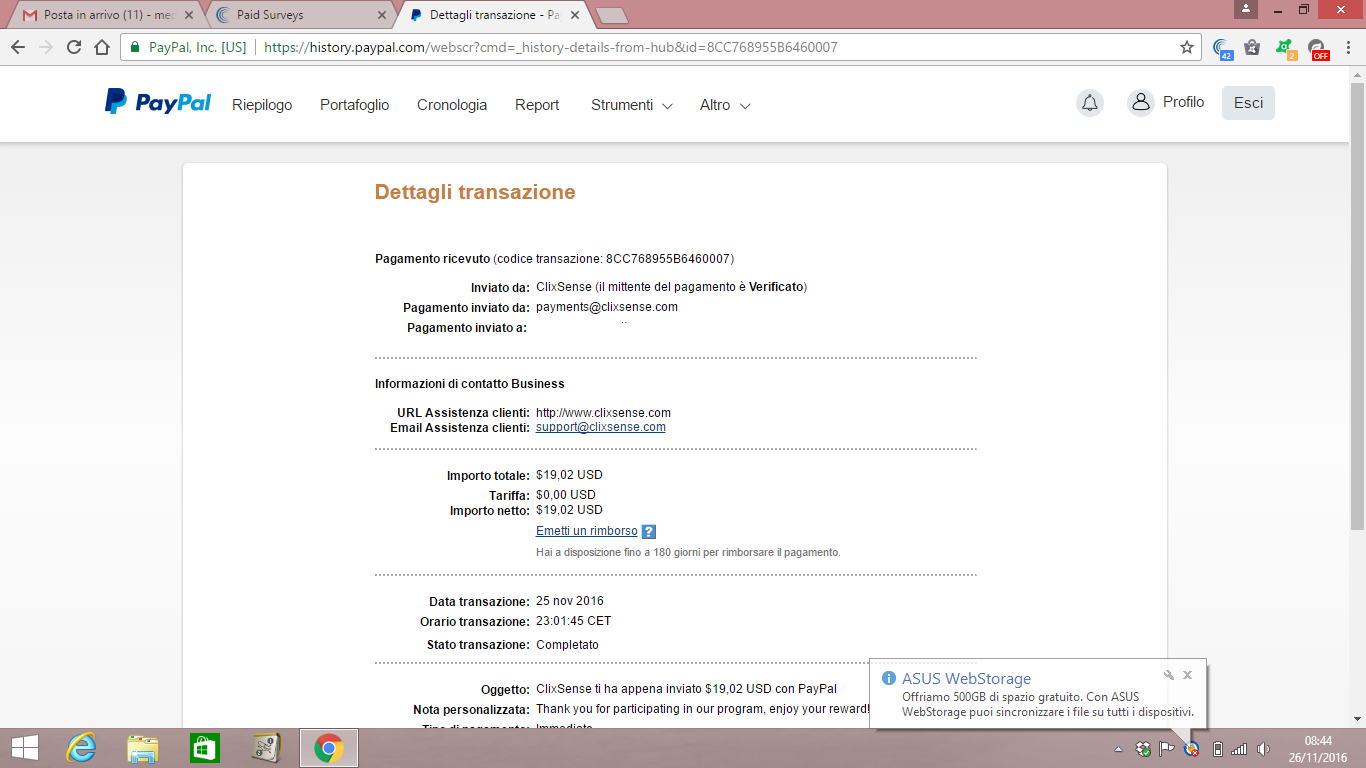Select the Dettagli transazione browser tab

point(494,15)
